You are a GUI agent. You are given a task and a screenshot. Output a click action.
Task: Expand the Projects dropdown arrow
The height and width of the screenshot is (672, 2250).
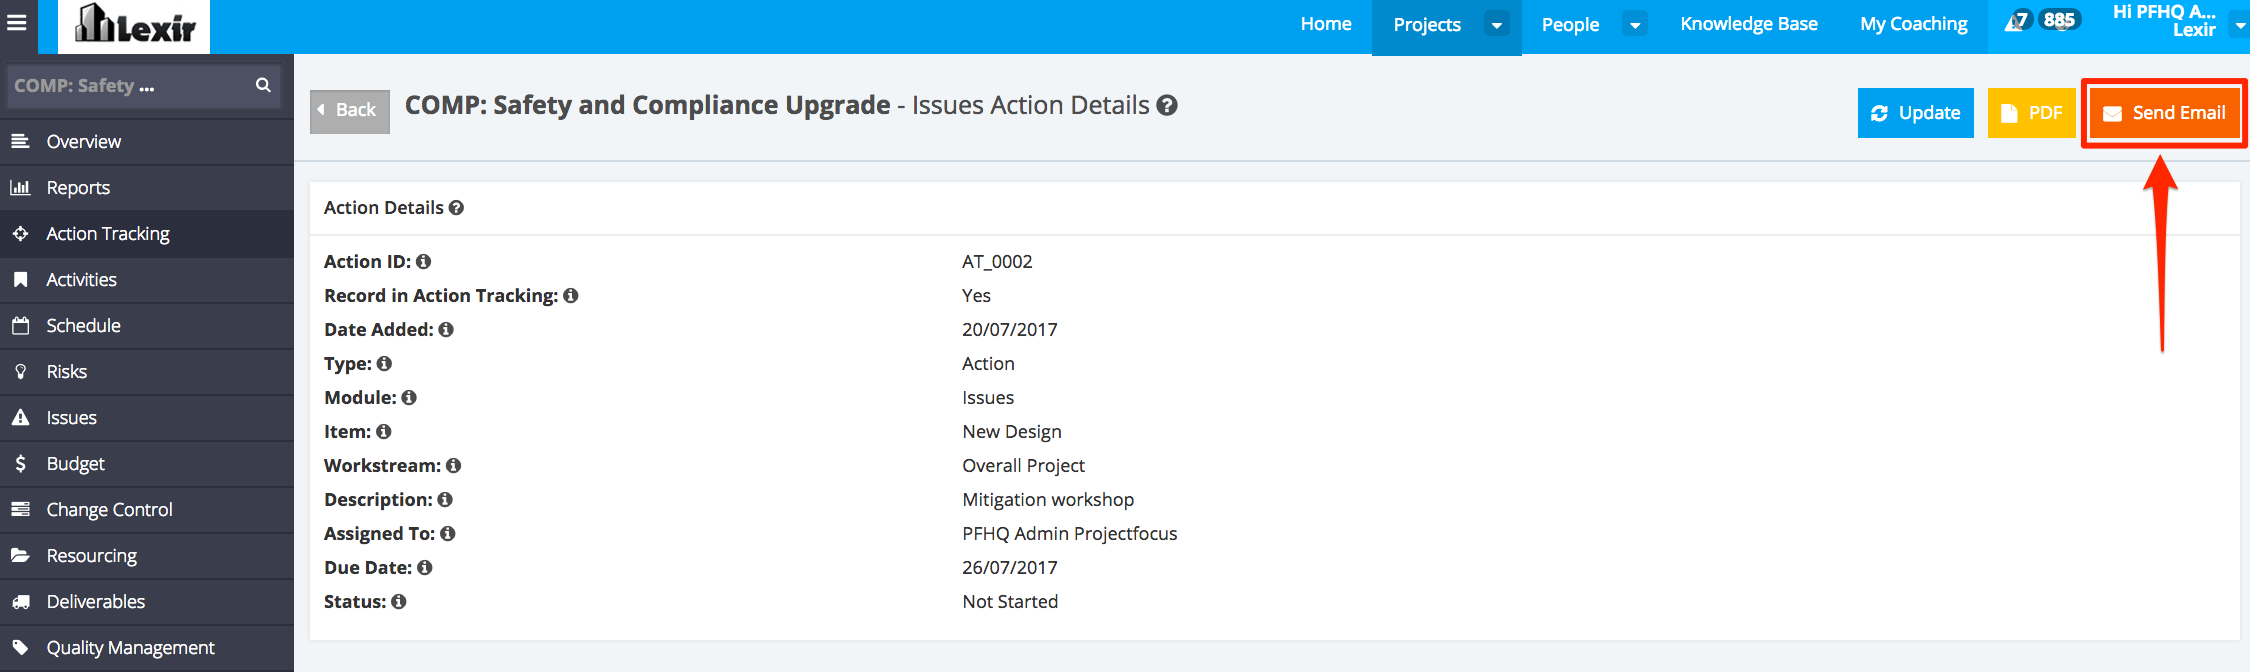click(x=1497, y=25)
